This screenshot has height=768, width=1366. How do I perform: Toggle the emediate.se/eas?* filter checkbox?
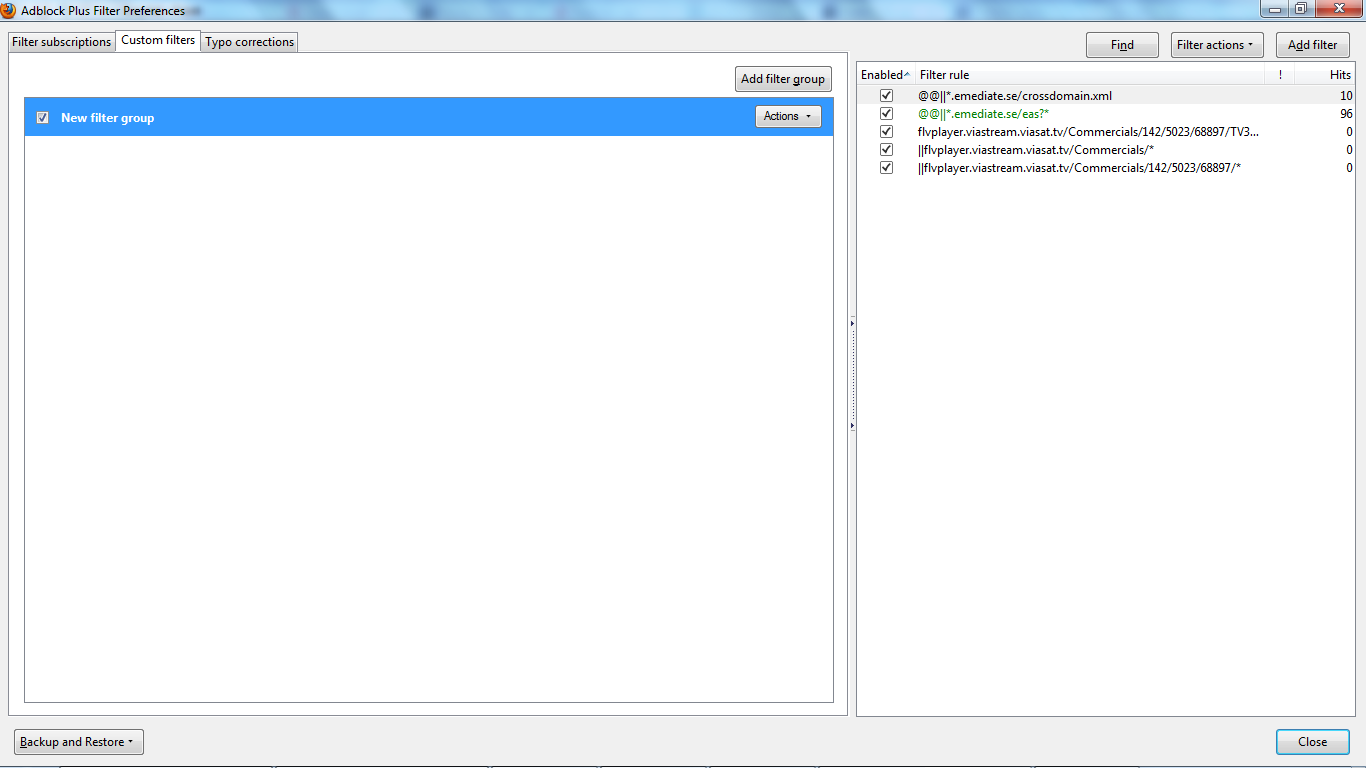[x=886, y=114]
